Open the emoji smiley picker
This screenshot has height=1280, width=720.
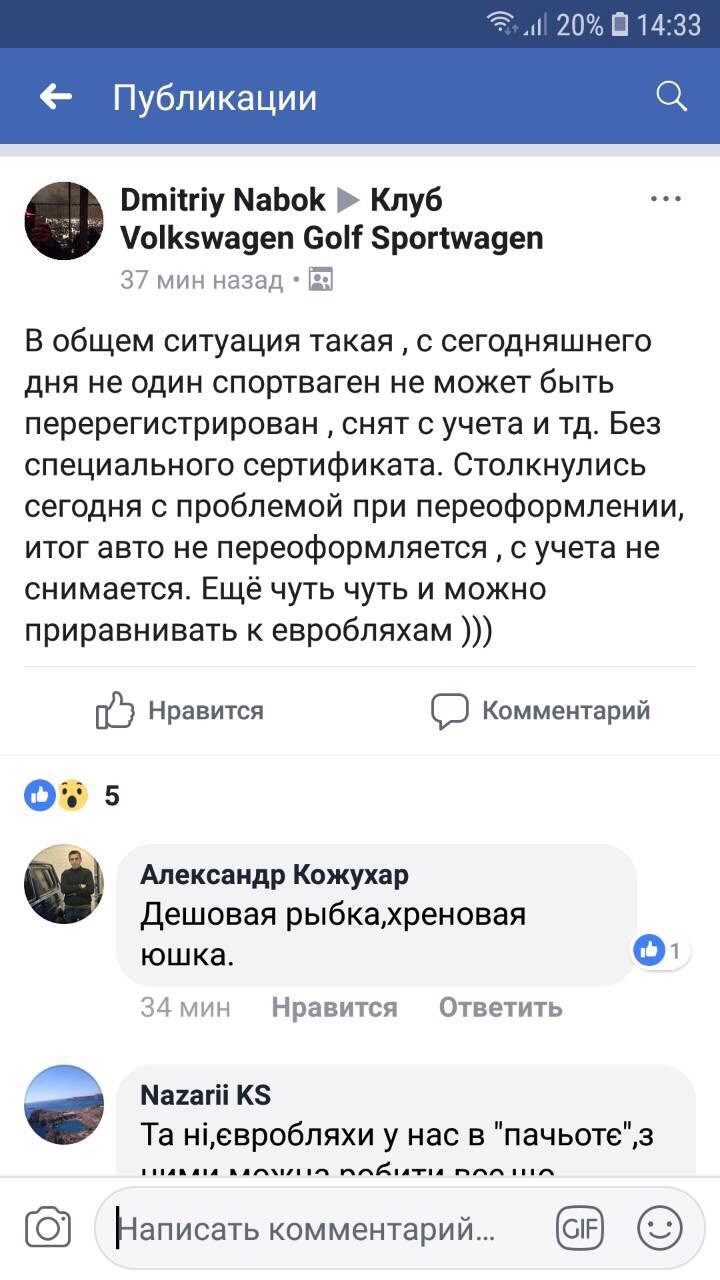pyautogui.click(x=660, y=1228)
